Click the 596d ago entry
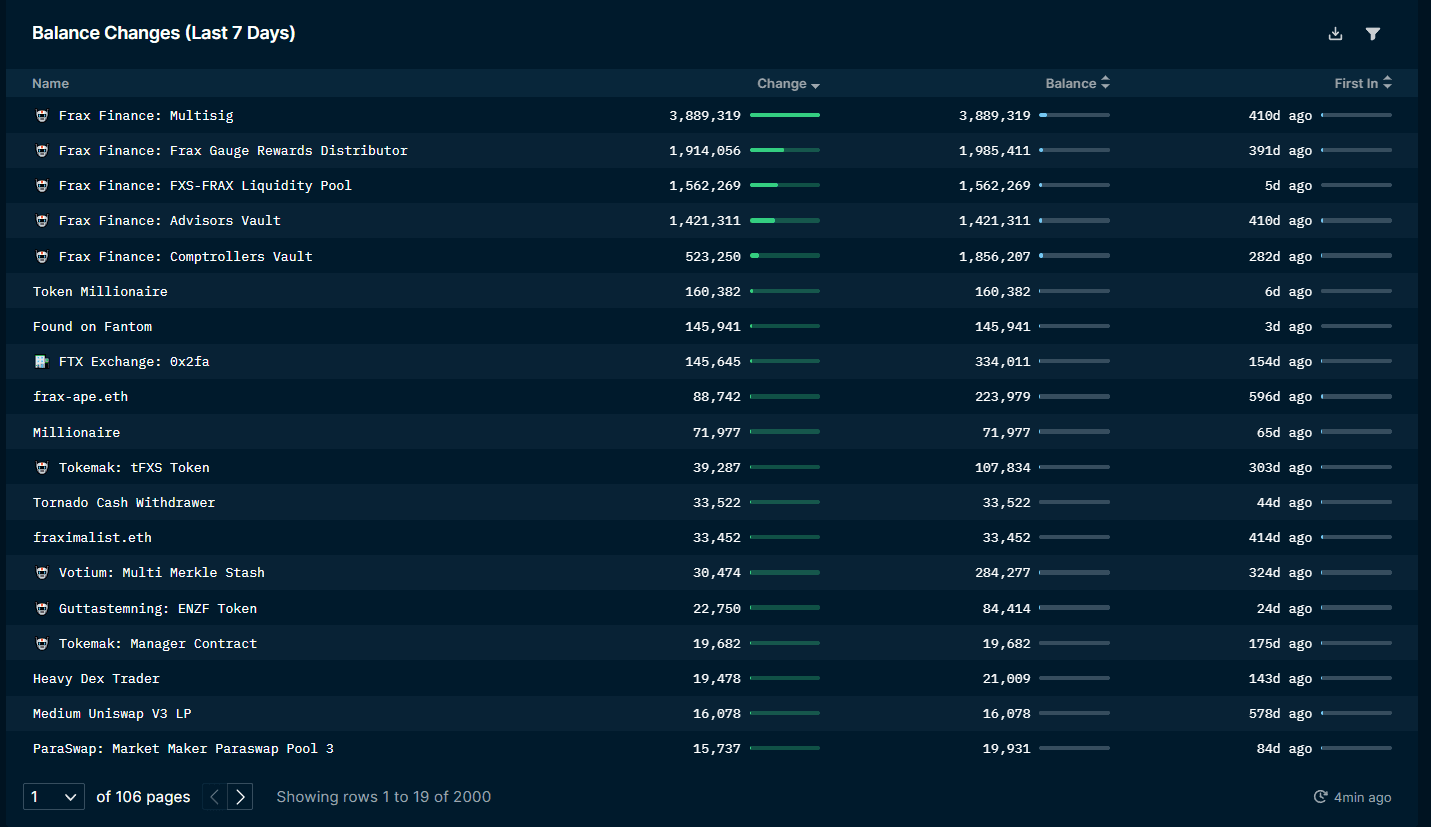This screenshot has width=1431, height=827. pos(1280,397)
